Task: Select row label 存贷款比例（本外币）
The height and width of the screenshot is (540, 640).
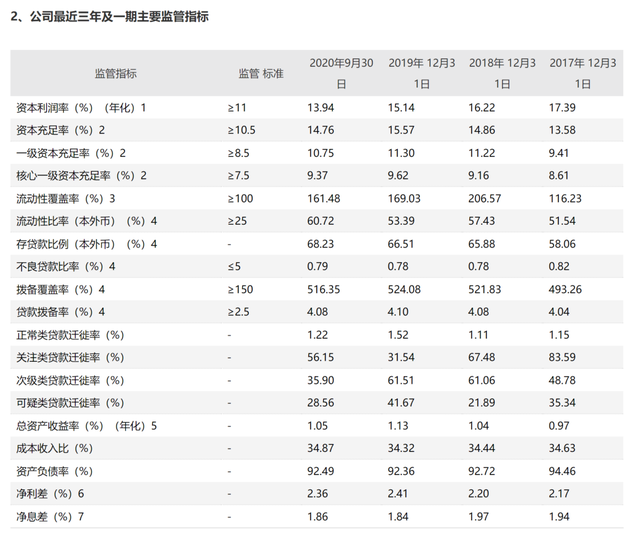Action: (86, 244)
